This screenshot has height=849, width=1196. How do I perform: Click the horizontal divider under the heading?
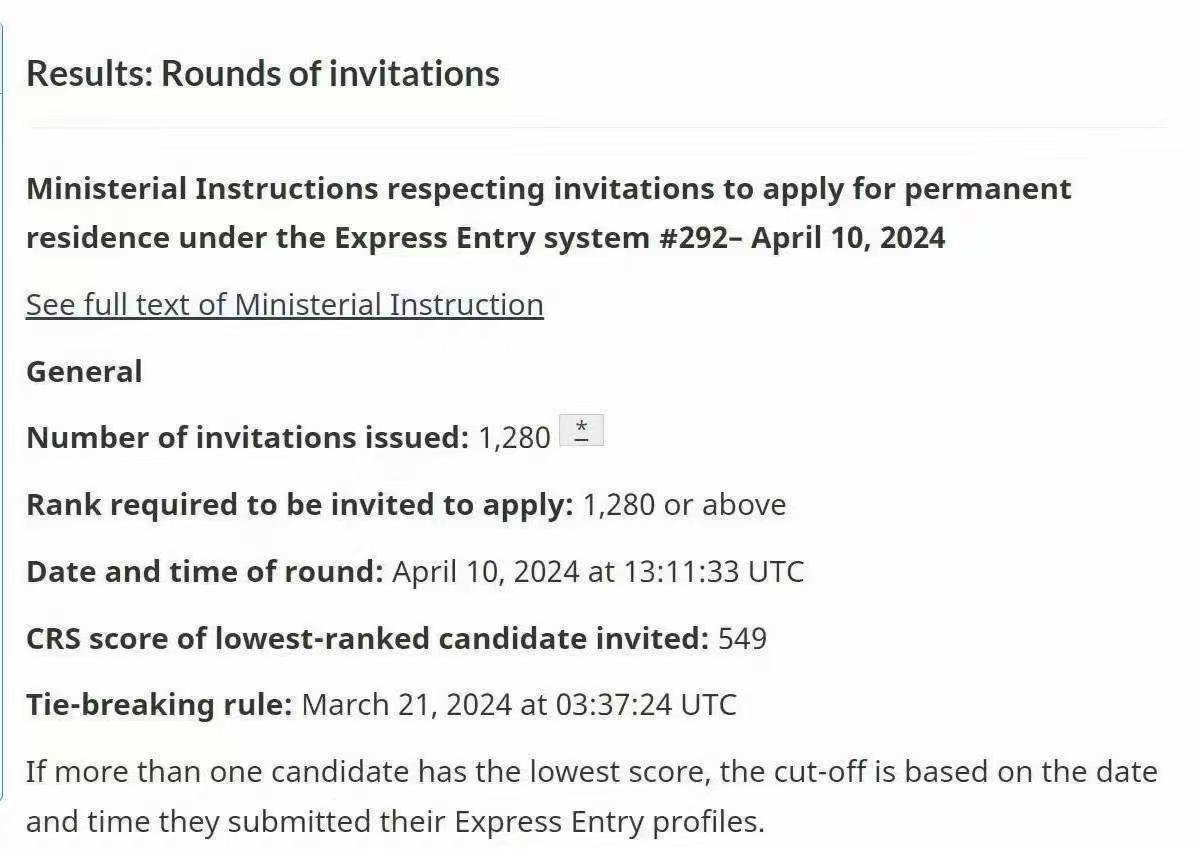click(x=596, y=124)
